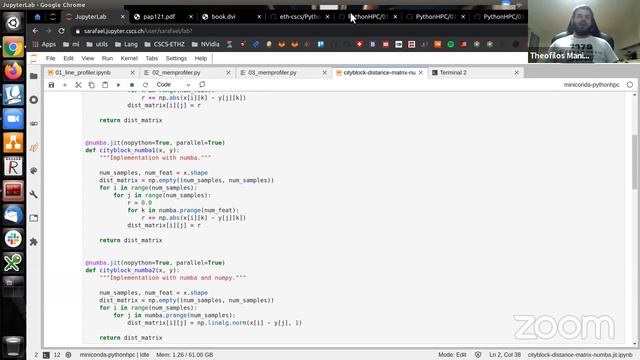
Task: Close the 03_memprofiler.py tab
Action: (324, 73)
